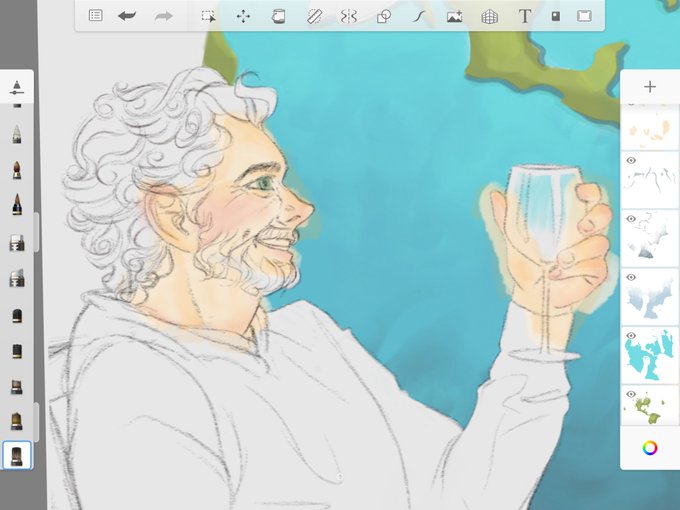680x510 pixels.
Task: Select the pencil line sketch layer thumbnail
Action: click(x=650, y=179)
